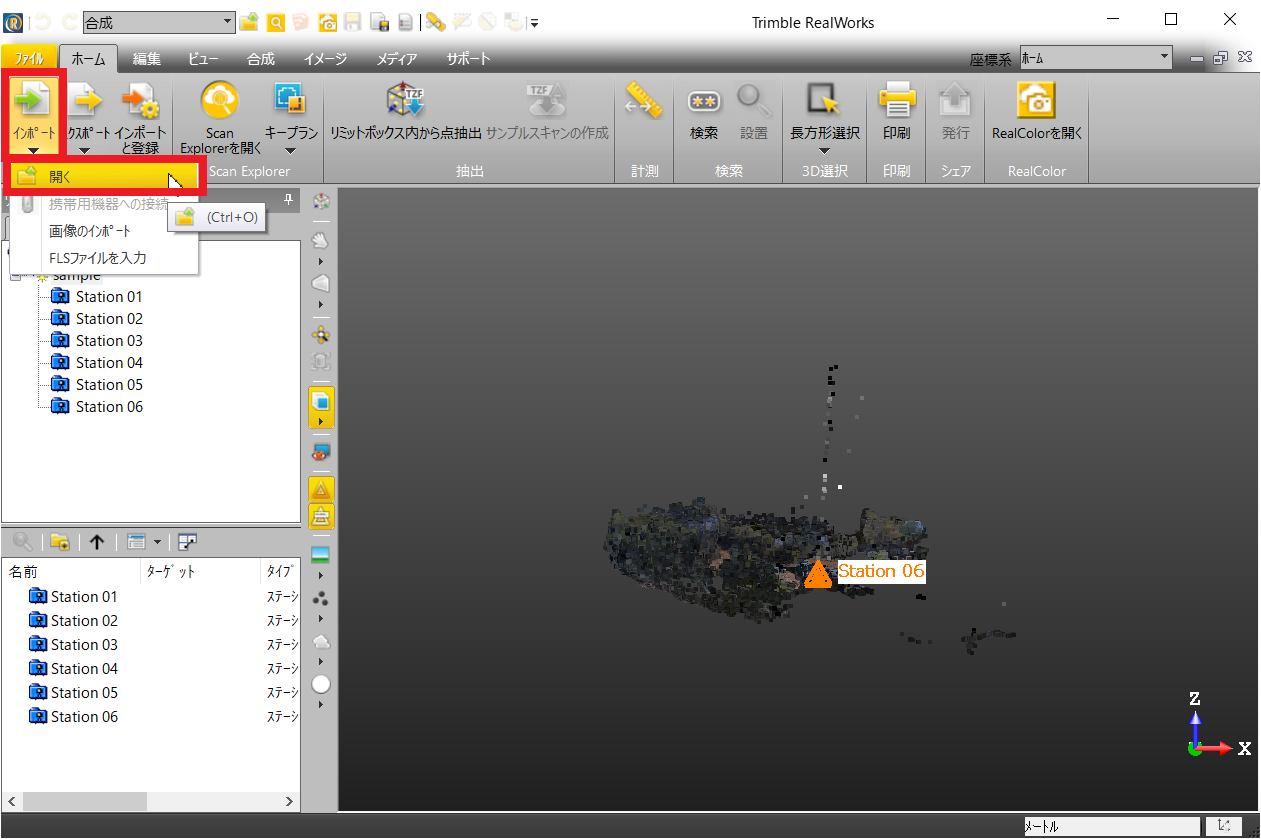Open the 合成 mode combo box

pos(158,22)
